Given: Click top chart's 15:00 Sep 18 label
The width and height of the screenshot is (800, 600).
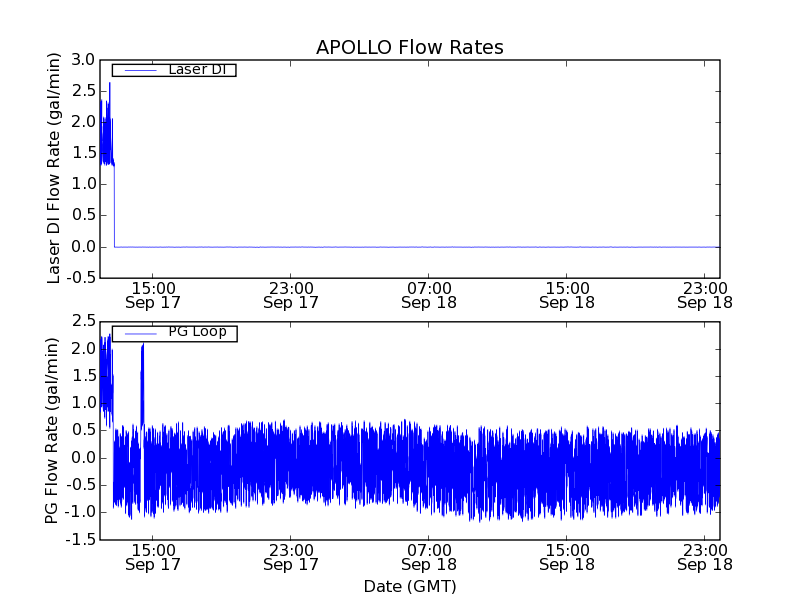Looking at the screenshot, I should pos(567,295).
